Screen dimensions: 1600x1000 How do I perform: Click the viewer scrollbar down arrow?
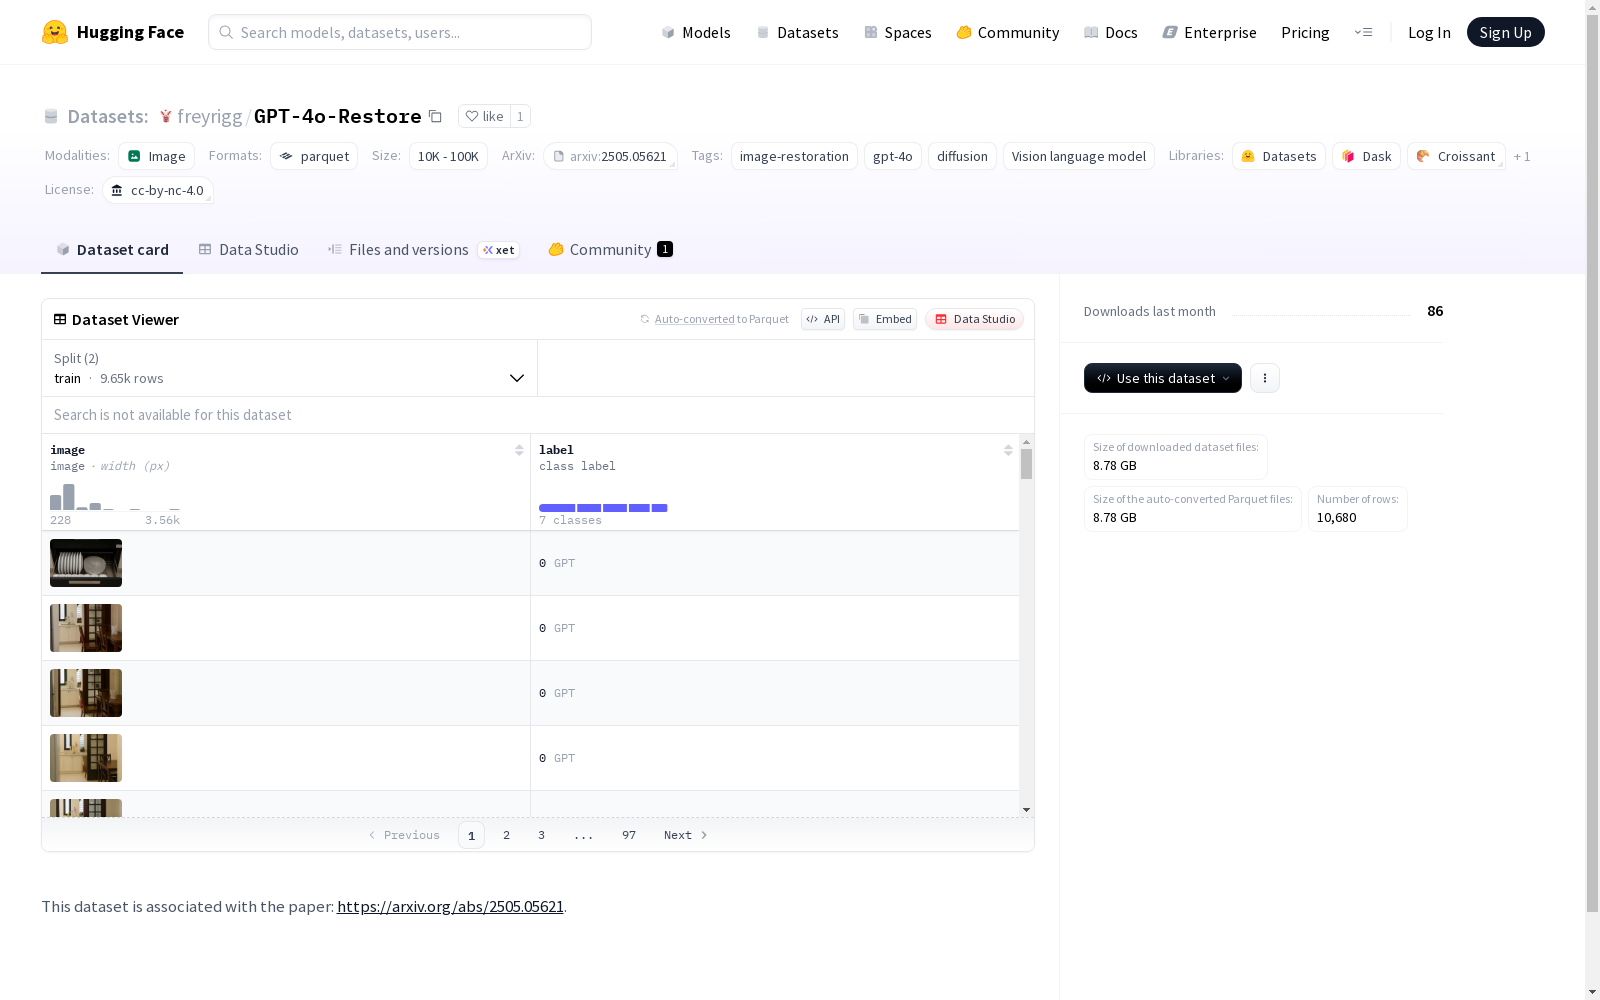(x=1026, y=810)
